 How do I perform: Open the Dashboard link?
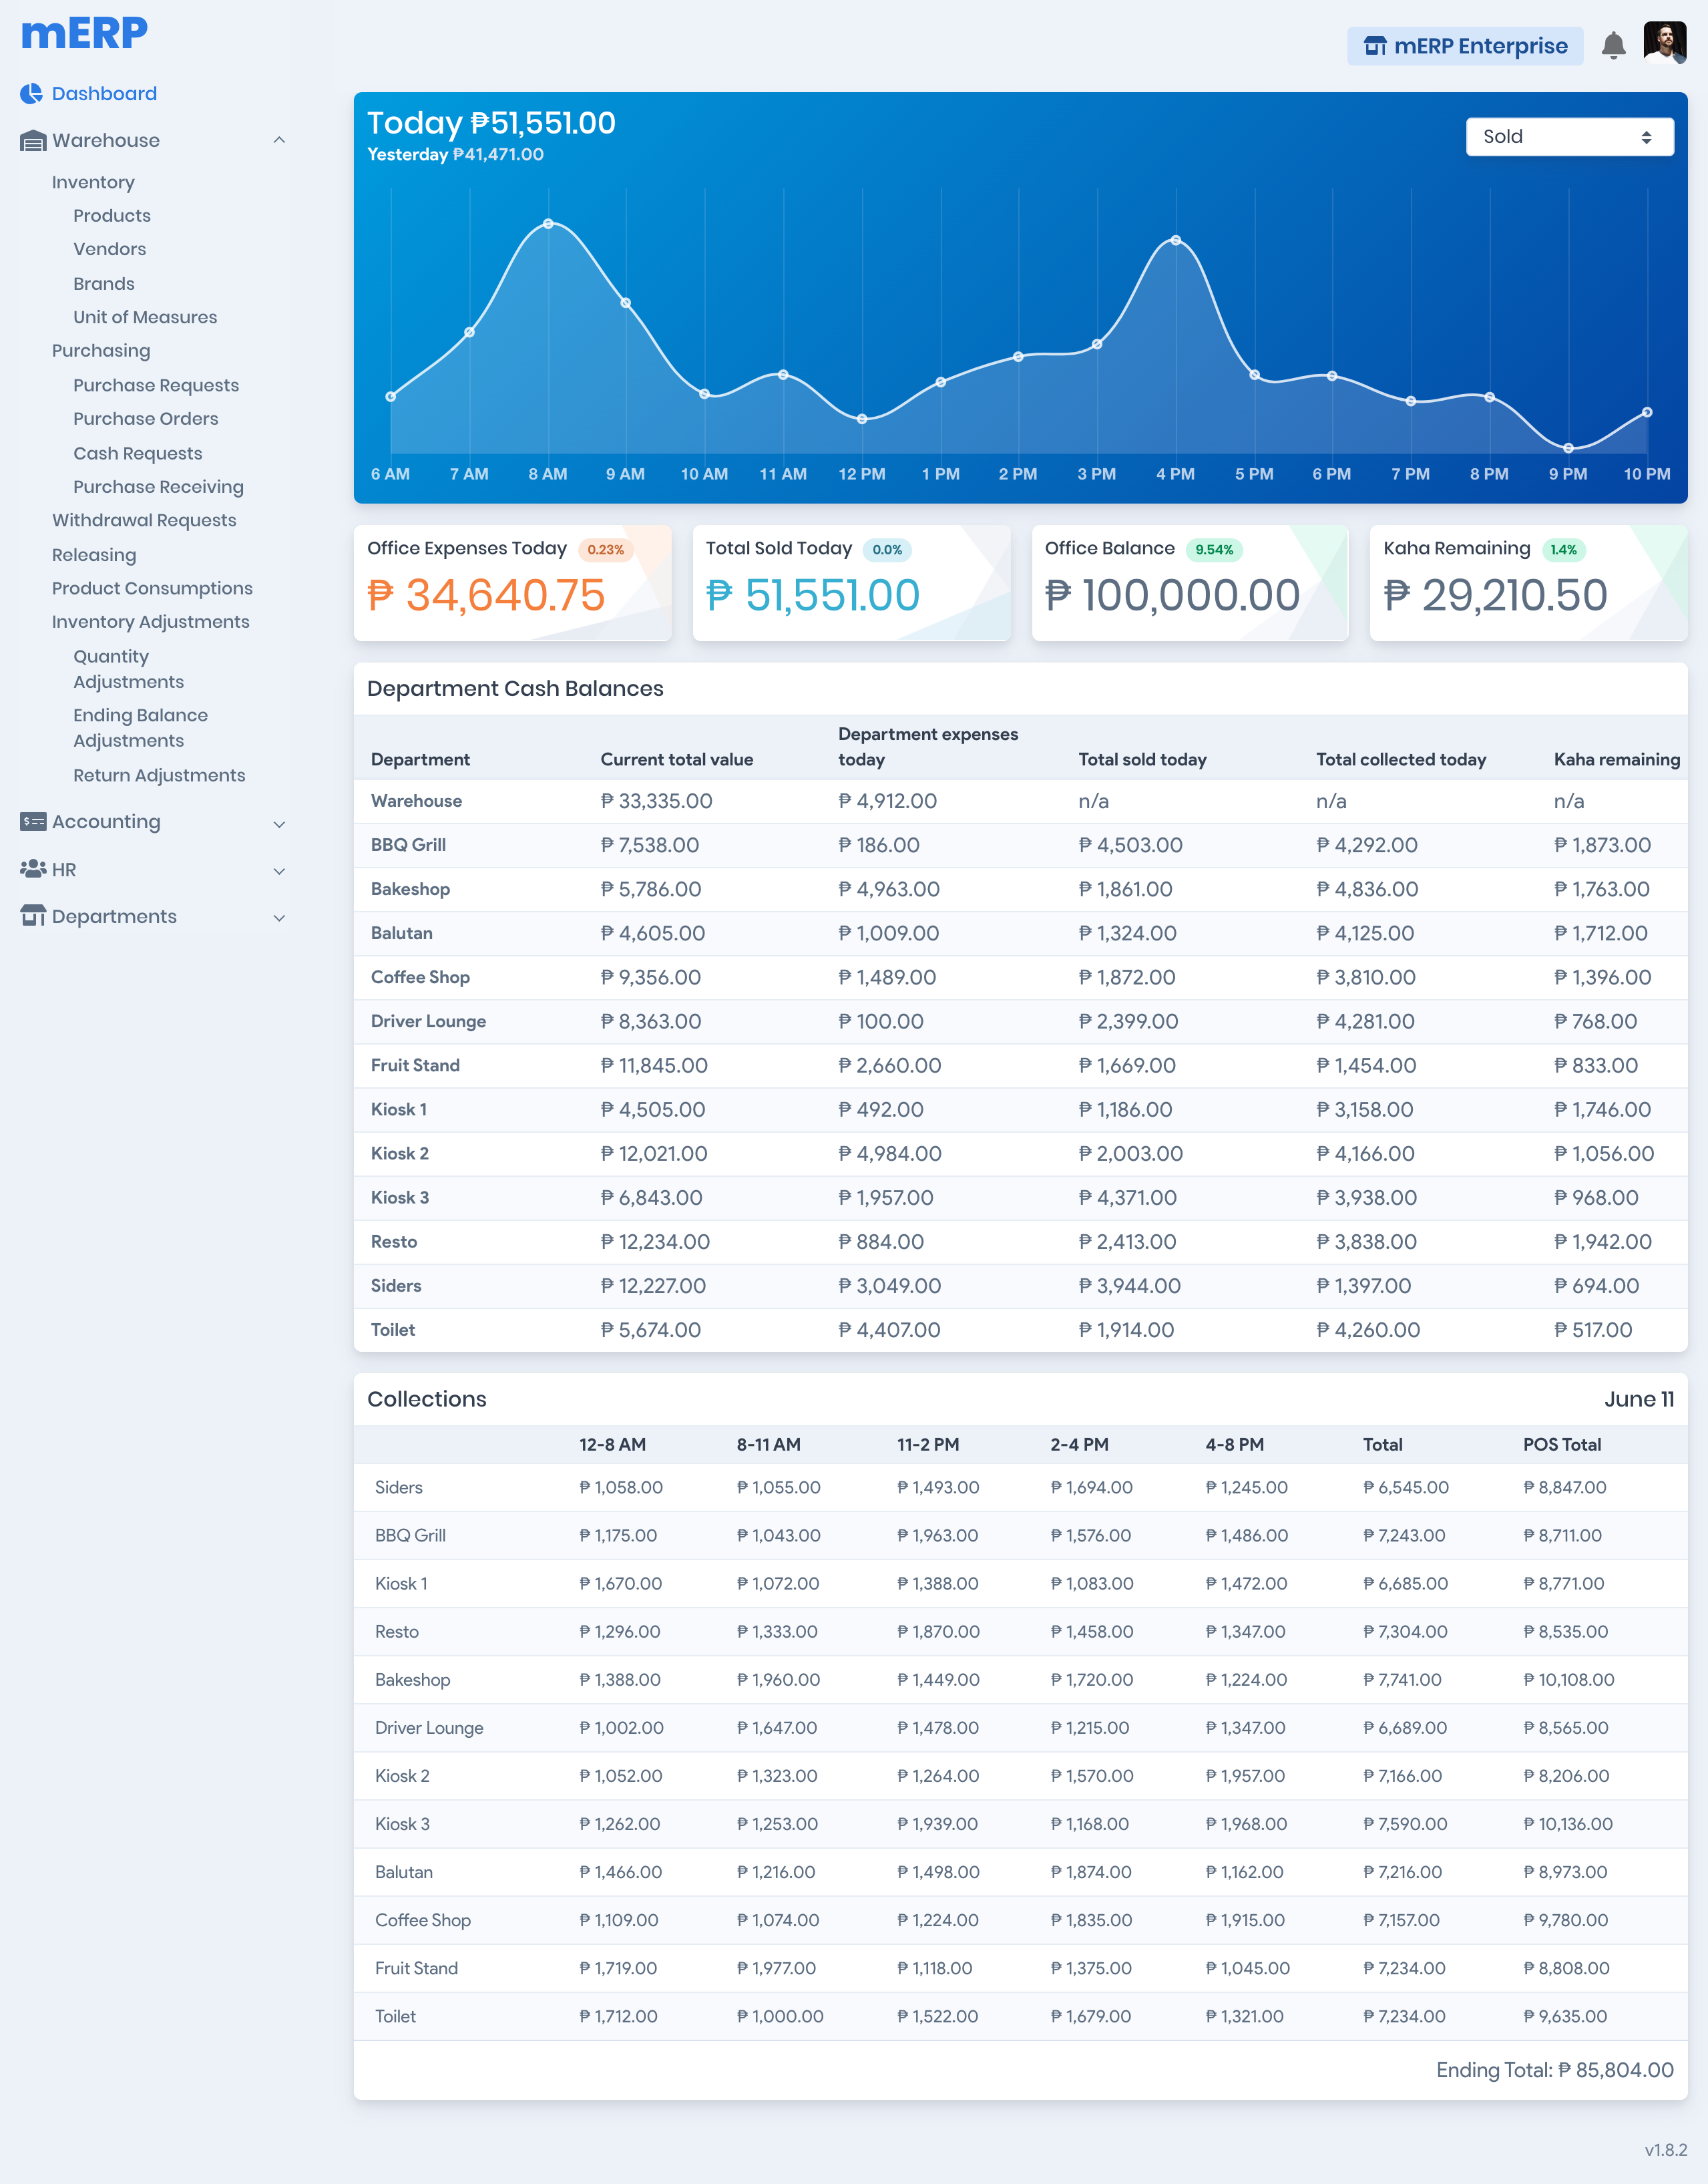pos(104,93)
